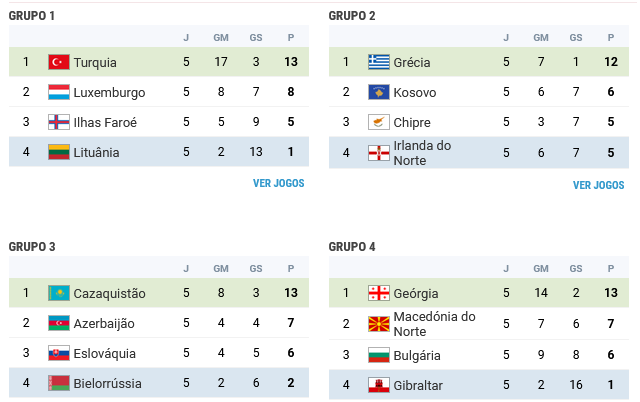
Task: Click the Turquia flag icon
Action: pyautogui.click(x=59, y=62)
